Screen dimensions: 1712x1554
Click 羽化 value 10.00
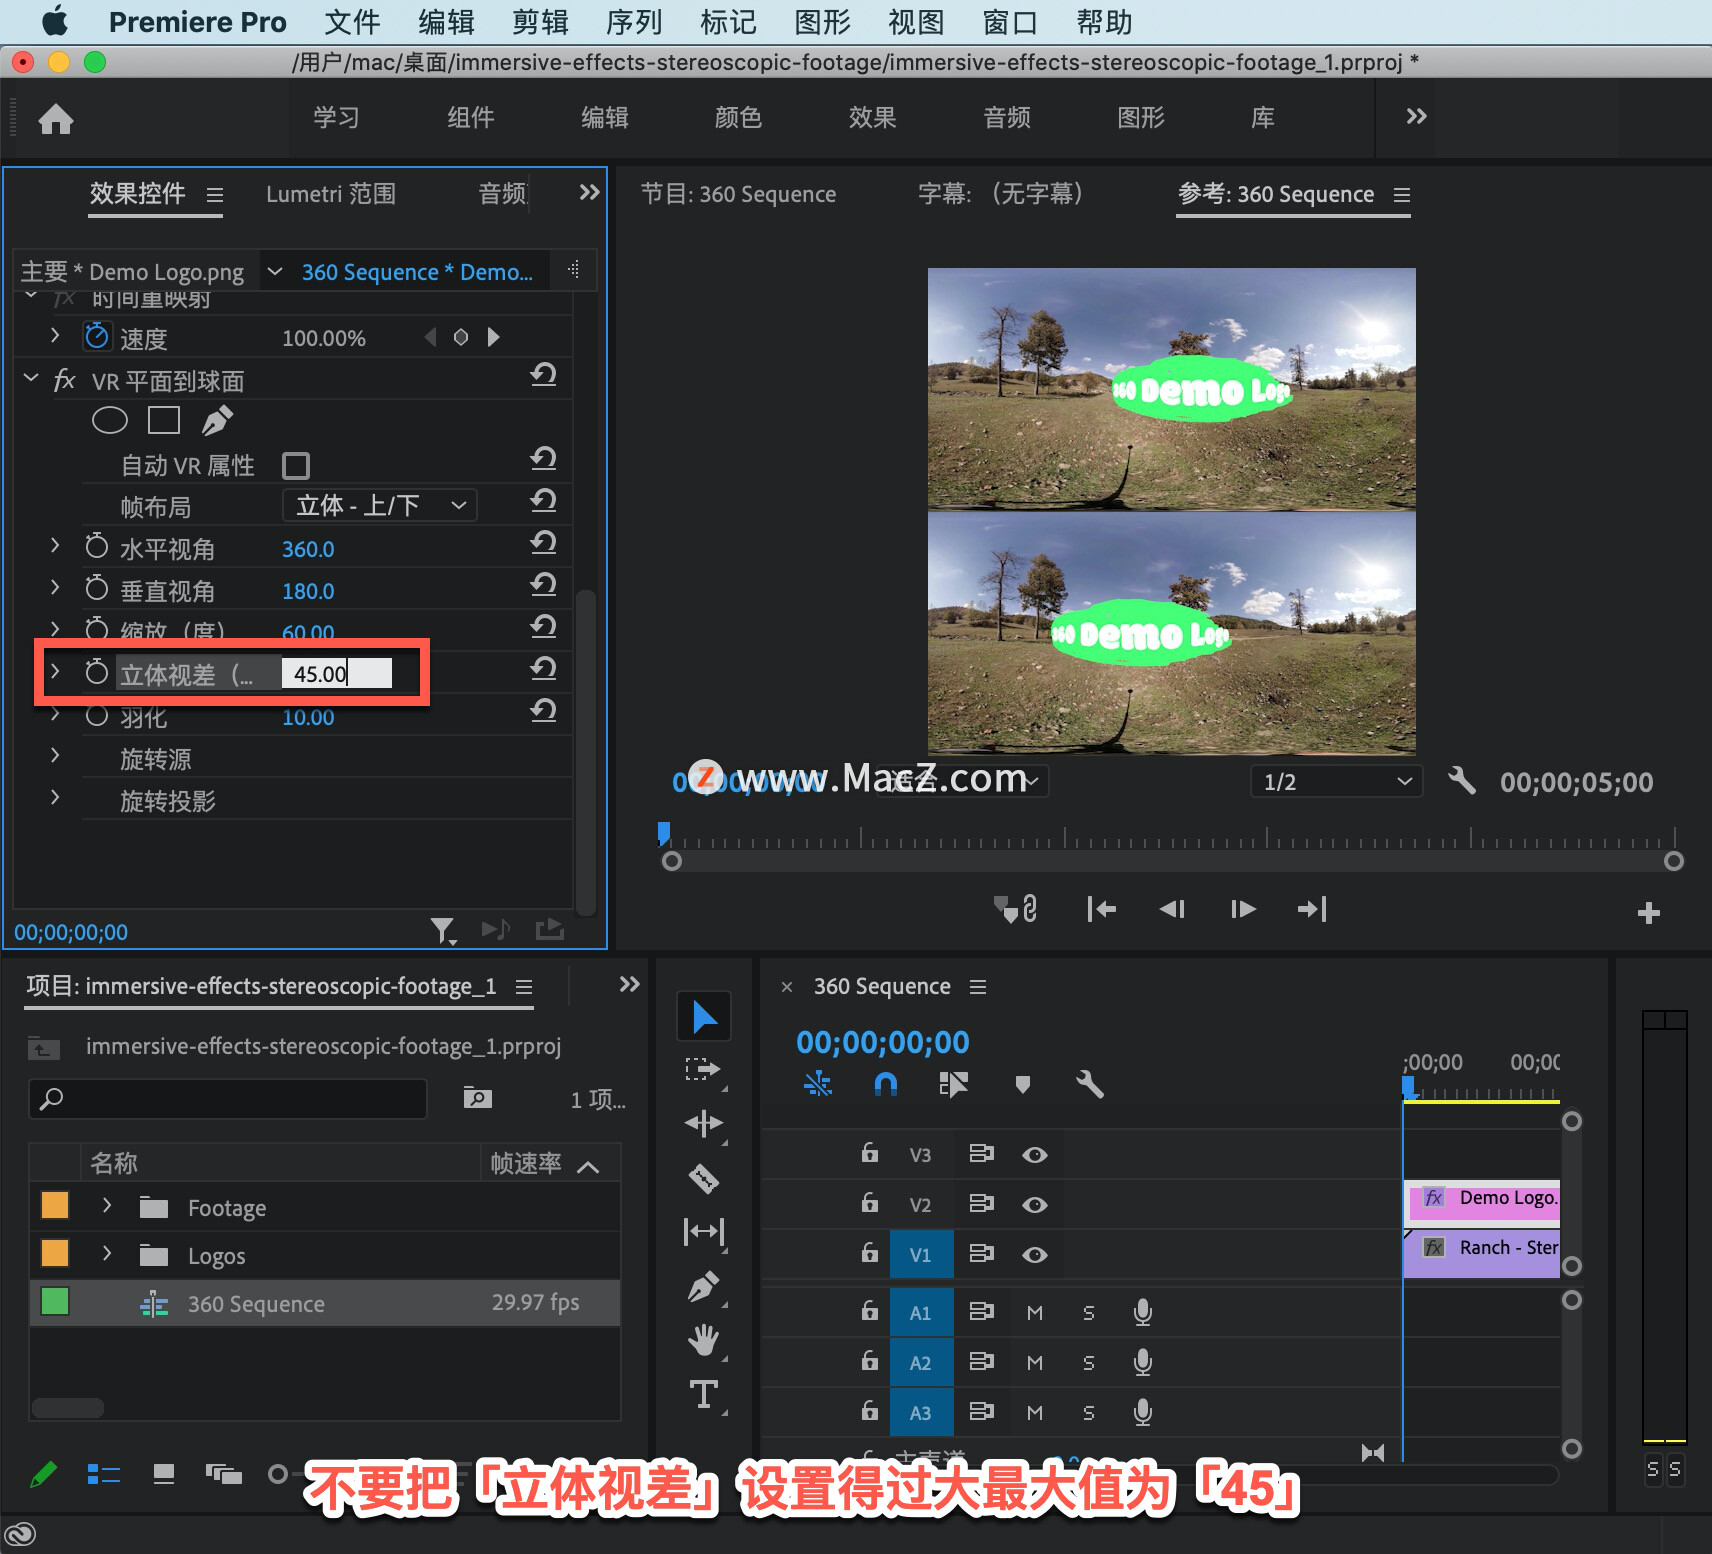308,717
